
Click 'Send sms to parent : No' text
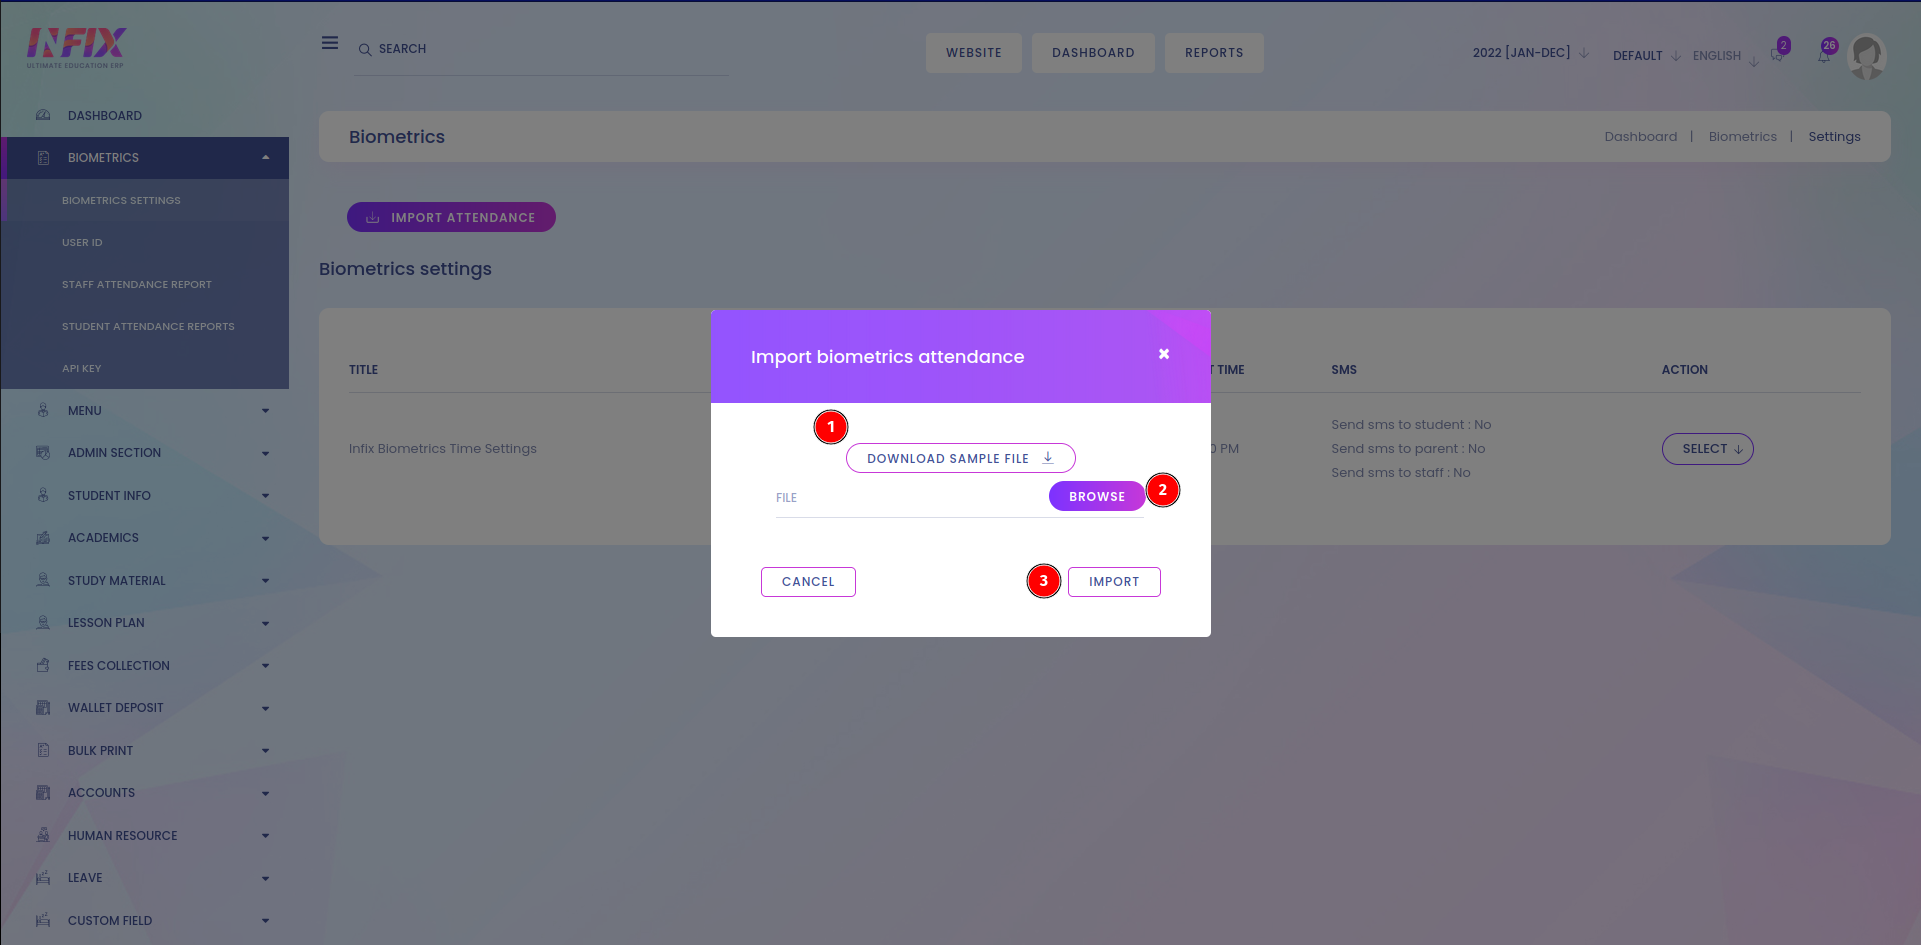tap(1408, 449)
